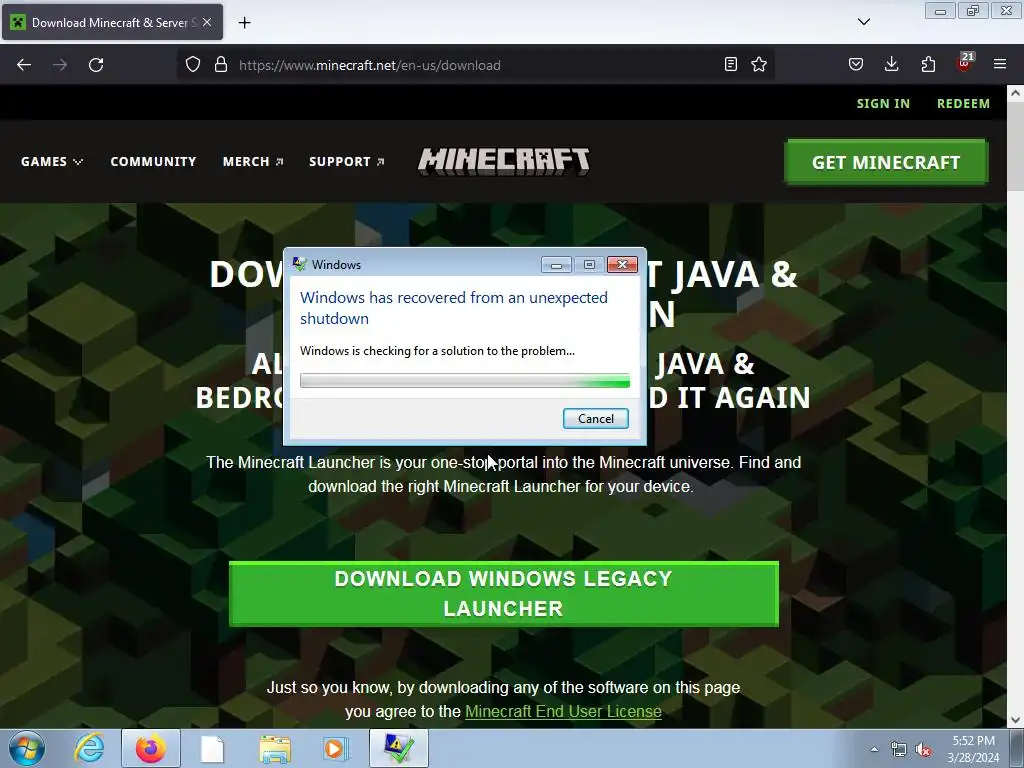
Task: Open the Windows Start menu orb
Action: pyautogui.click(x=27, y=748)
